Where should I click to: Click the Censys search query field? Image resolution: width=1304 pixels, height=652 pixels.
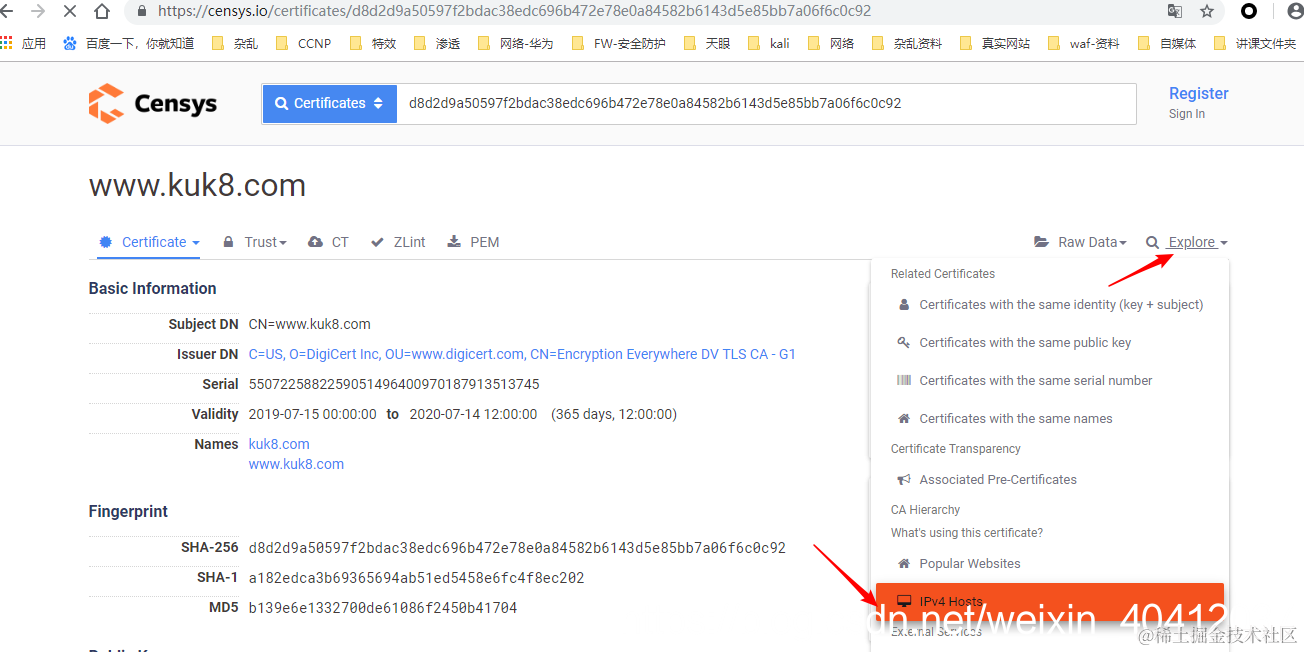[x=766, y=103]
